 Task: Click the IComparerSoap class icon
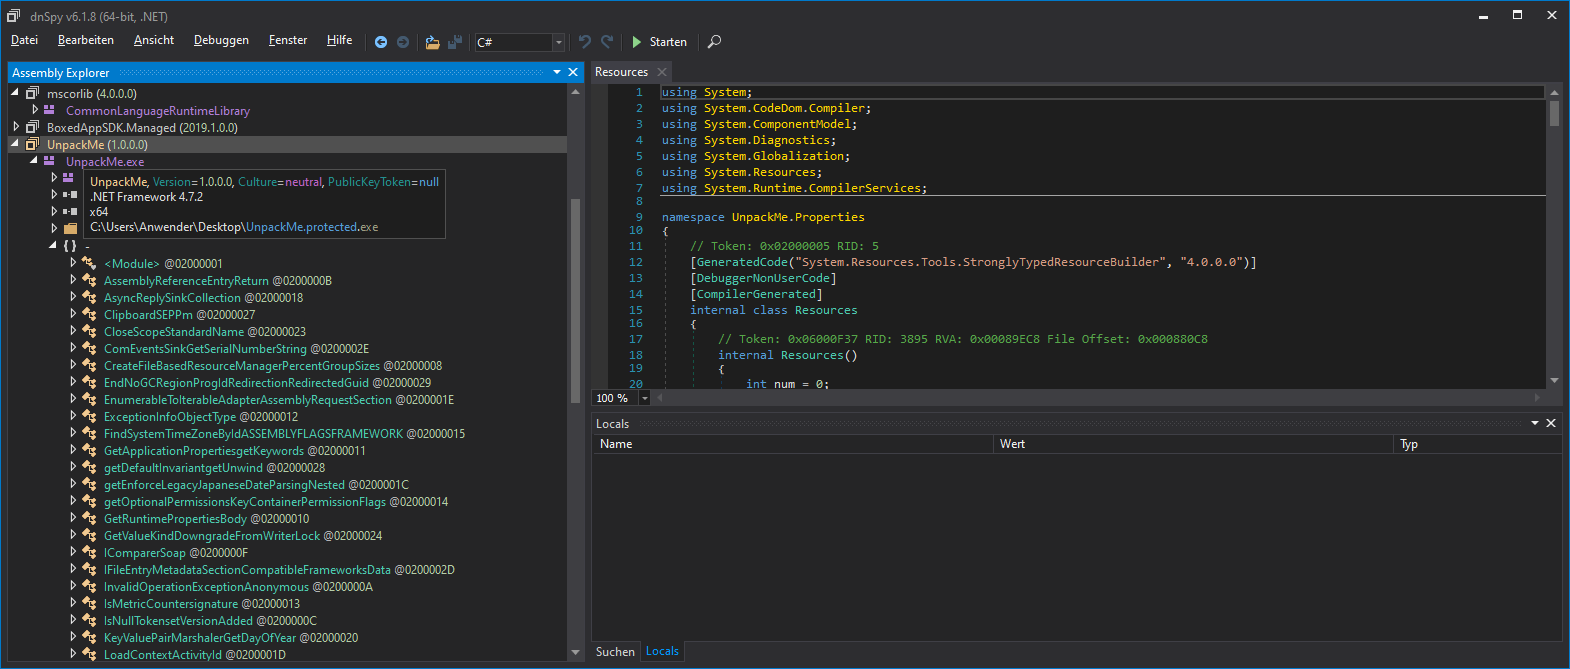(89, 552)
